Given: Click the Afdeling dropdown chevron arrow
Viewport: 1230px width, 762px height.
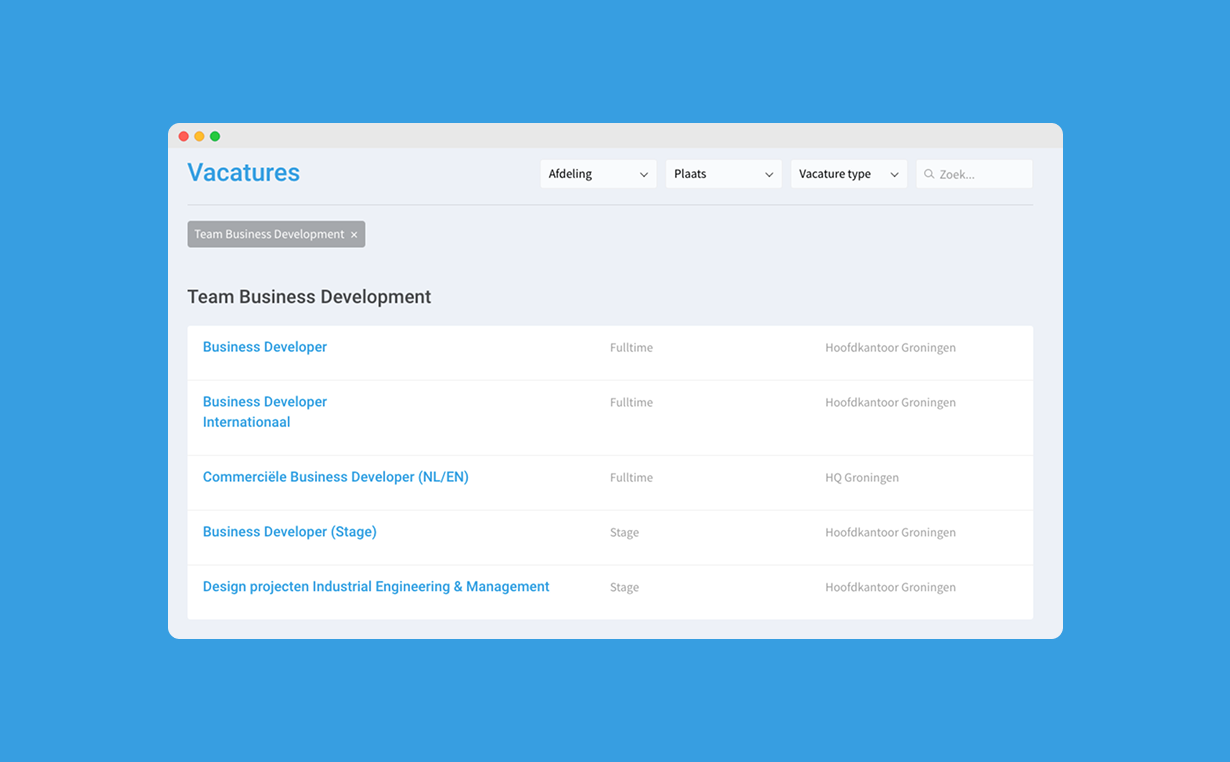Looking at the screenshot, I should click(644, 175).
